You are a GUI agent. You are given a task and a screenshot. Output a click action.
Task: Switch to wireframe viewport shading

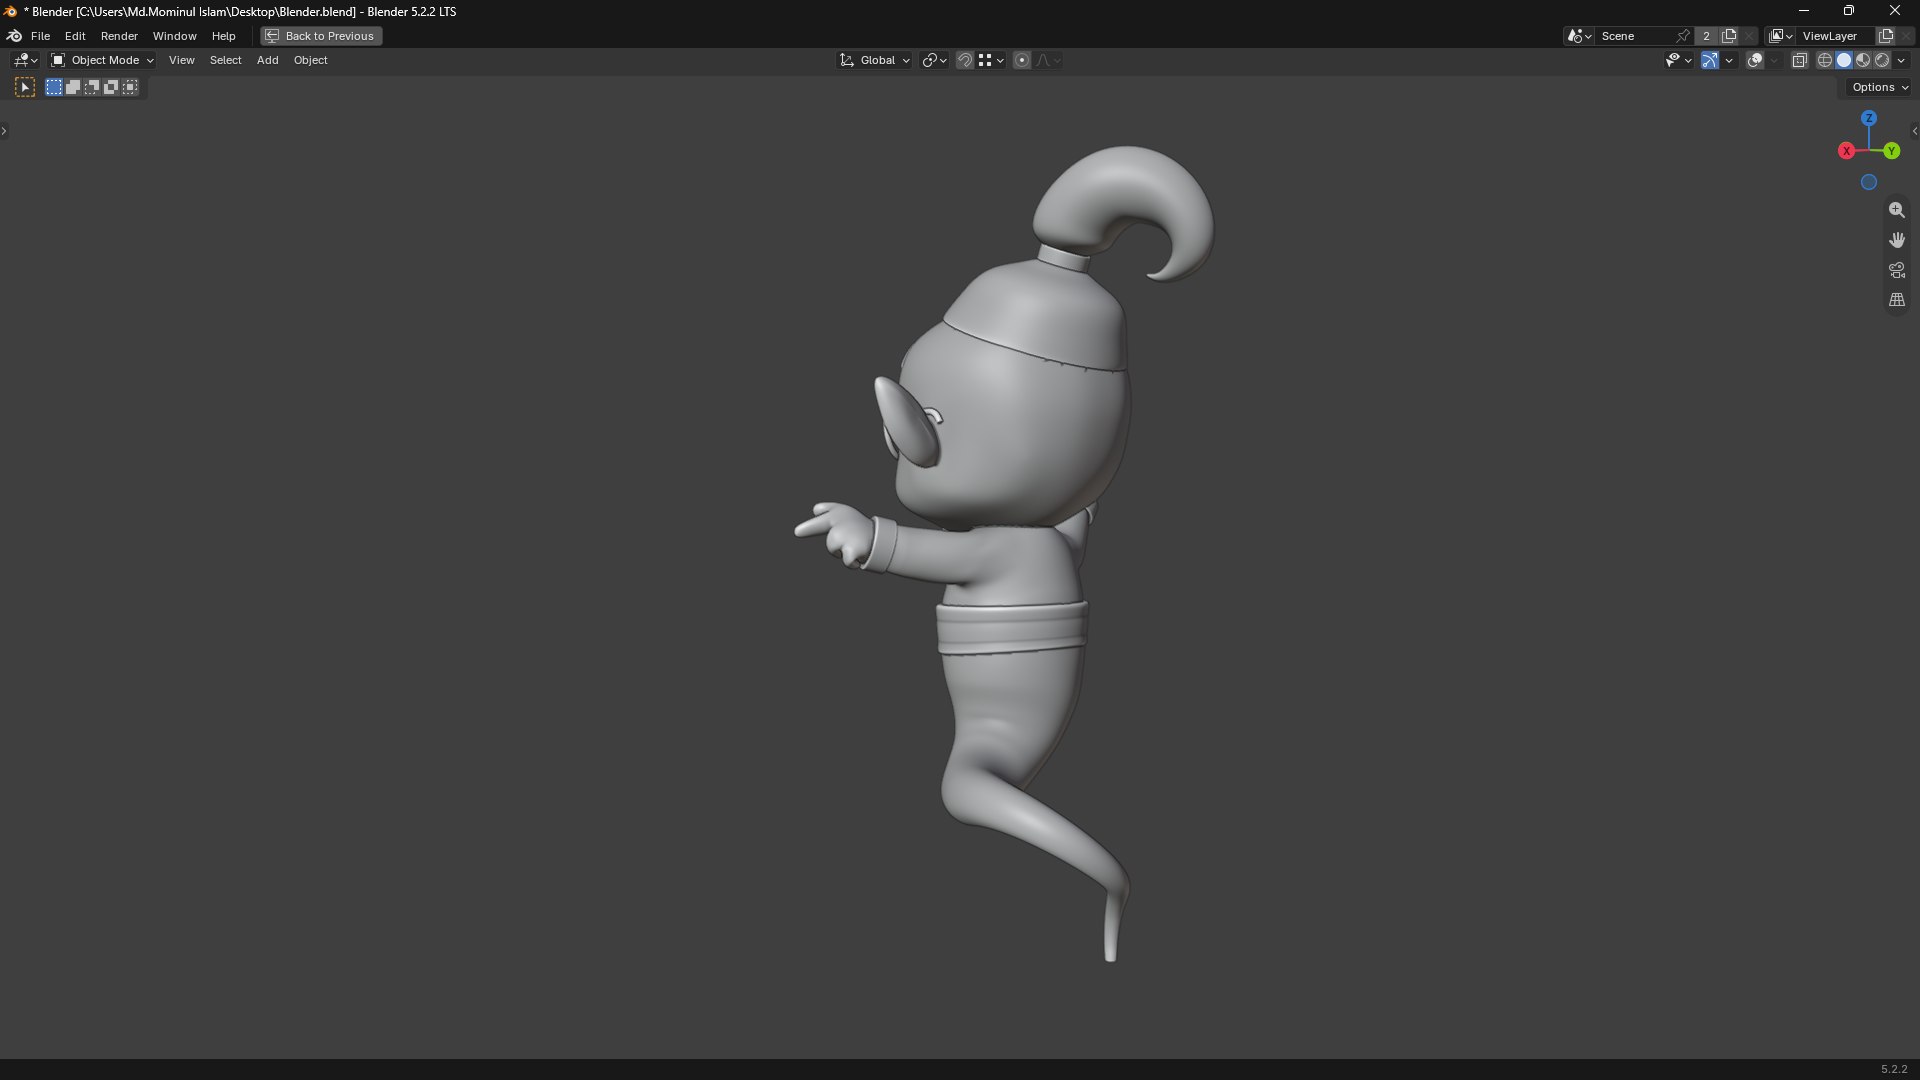(1825, 60)
